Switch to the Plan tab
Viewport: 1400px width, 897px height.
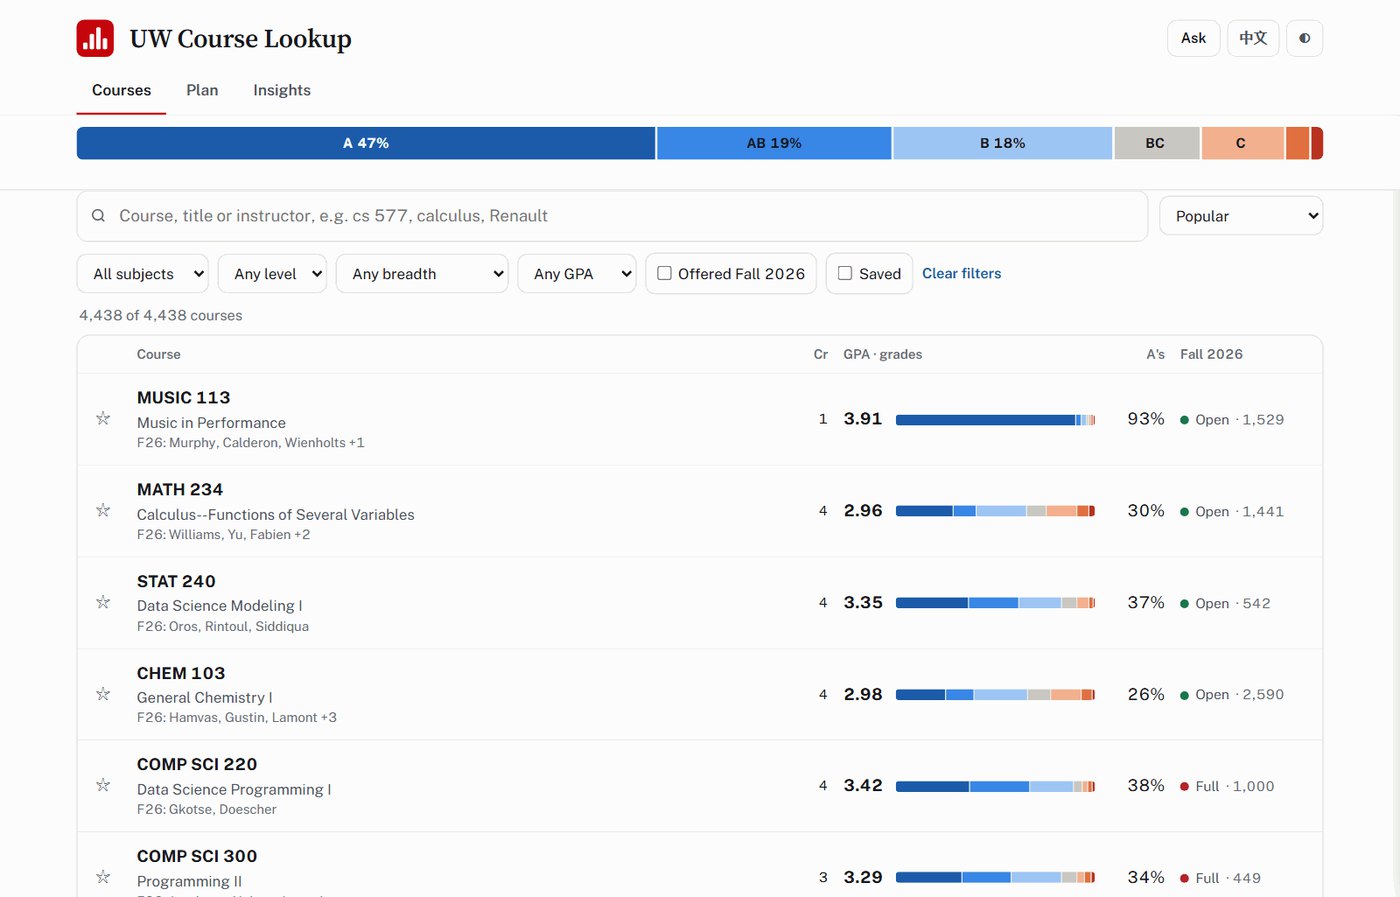tap(202, 90)
